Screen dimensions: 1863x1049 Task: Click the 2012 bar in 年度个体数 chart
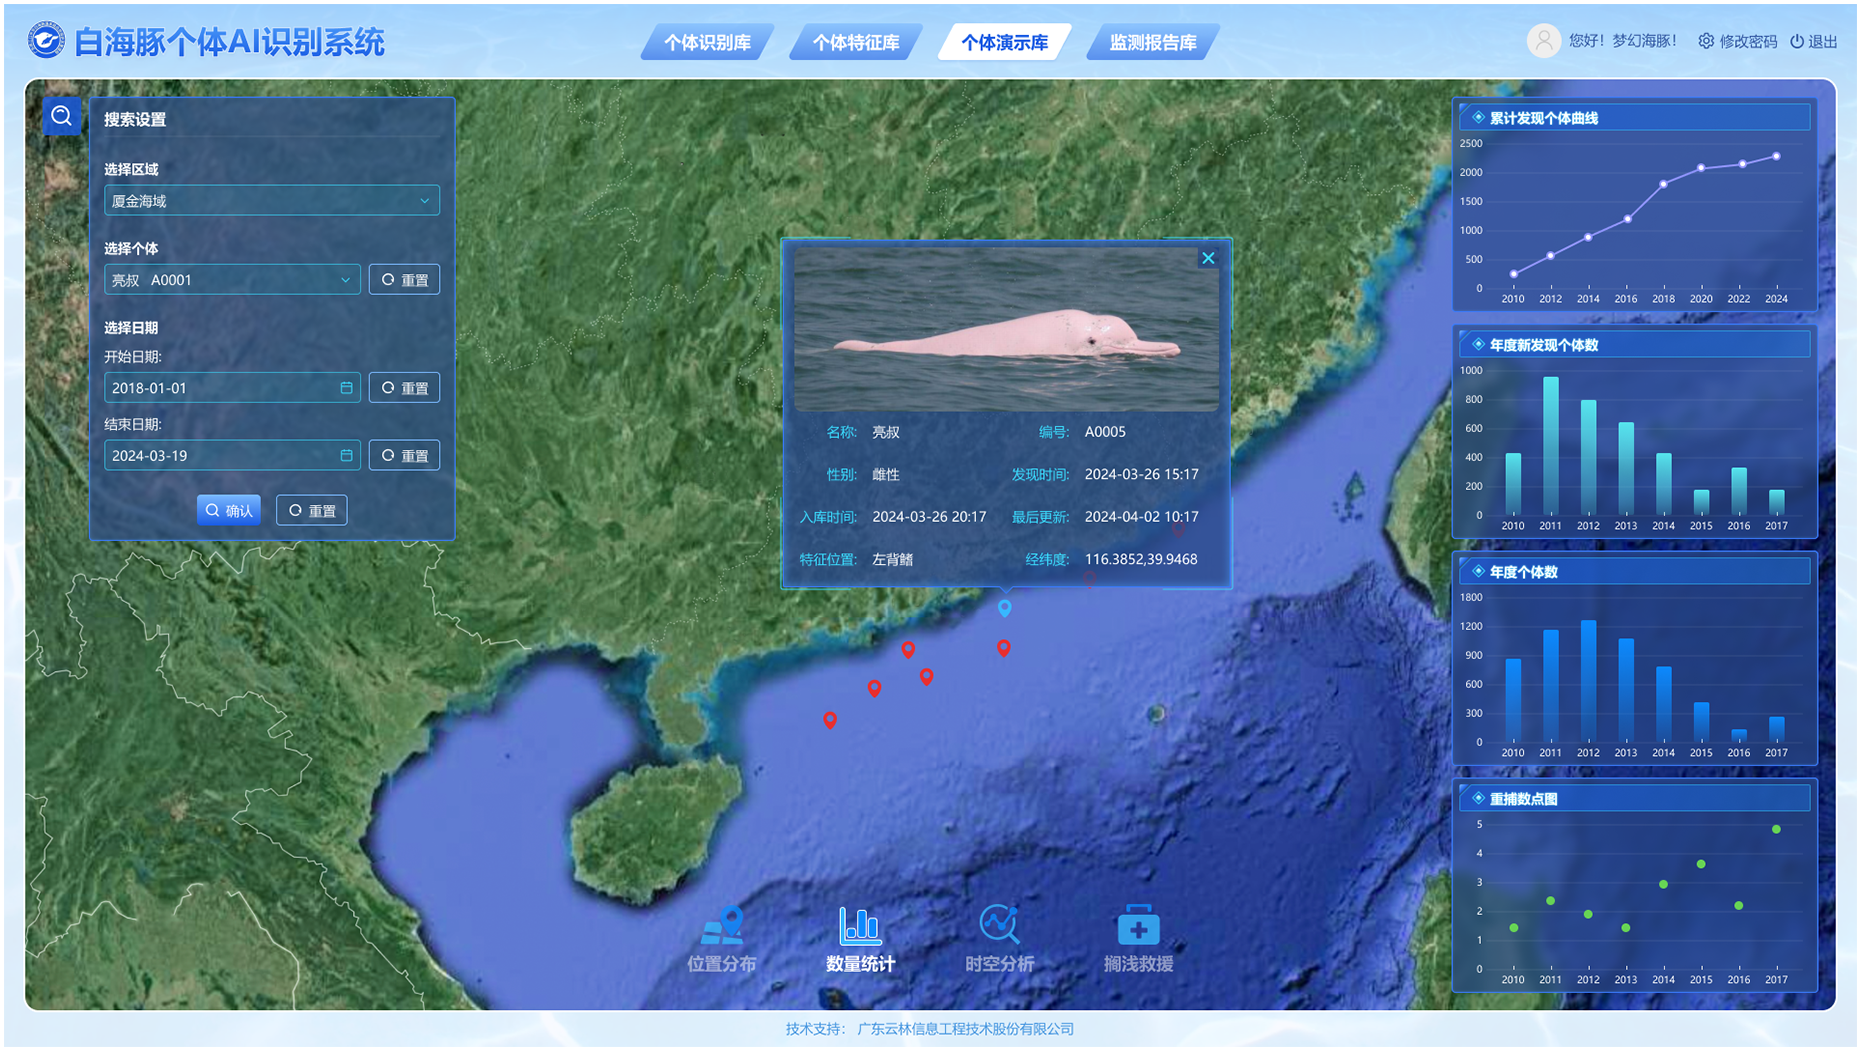1588,681
